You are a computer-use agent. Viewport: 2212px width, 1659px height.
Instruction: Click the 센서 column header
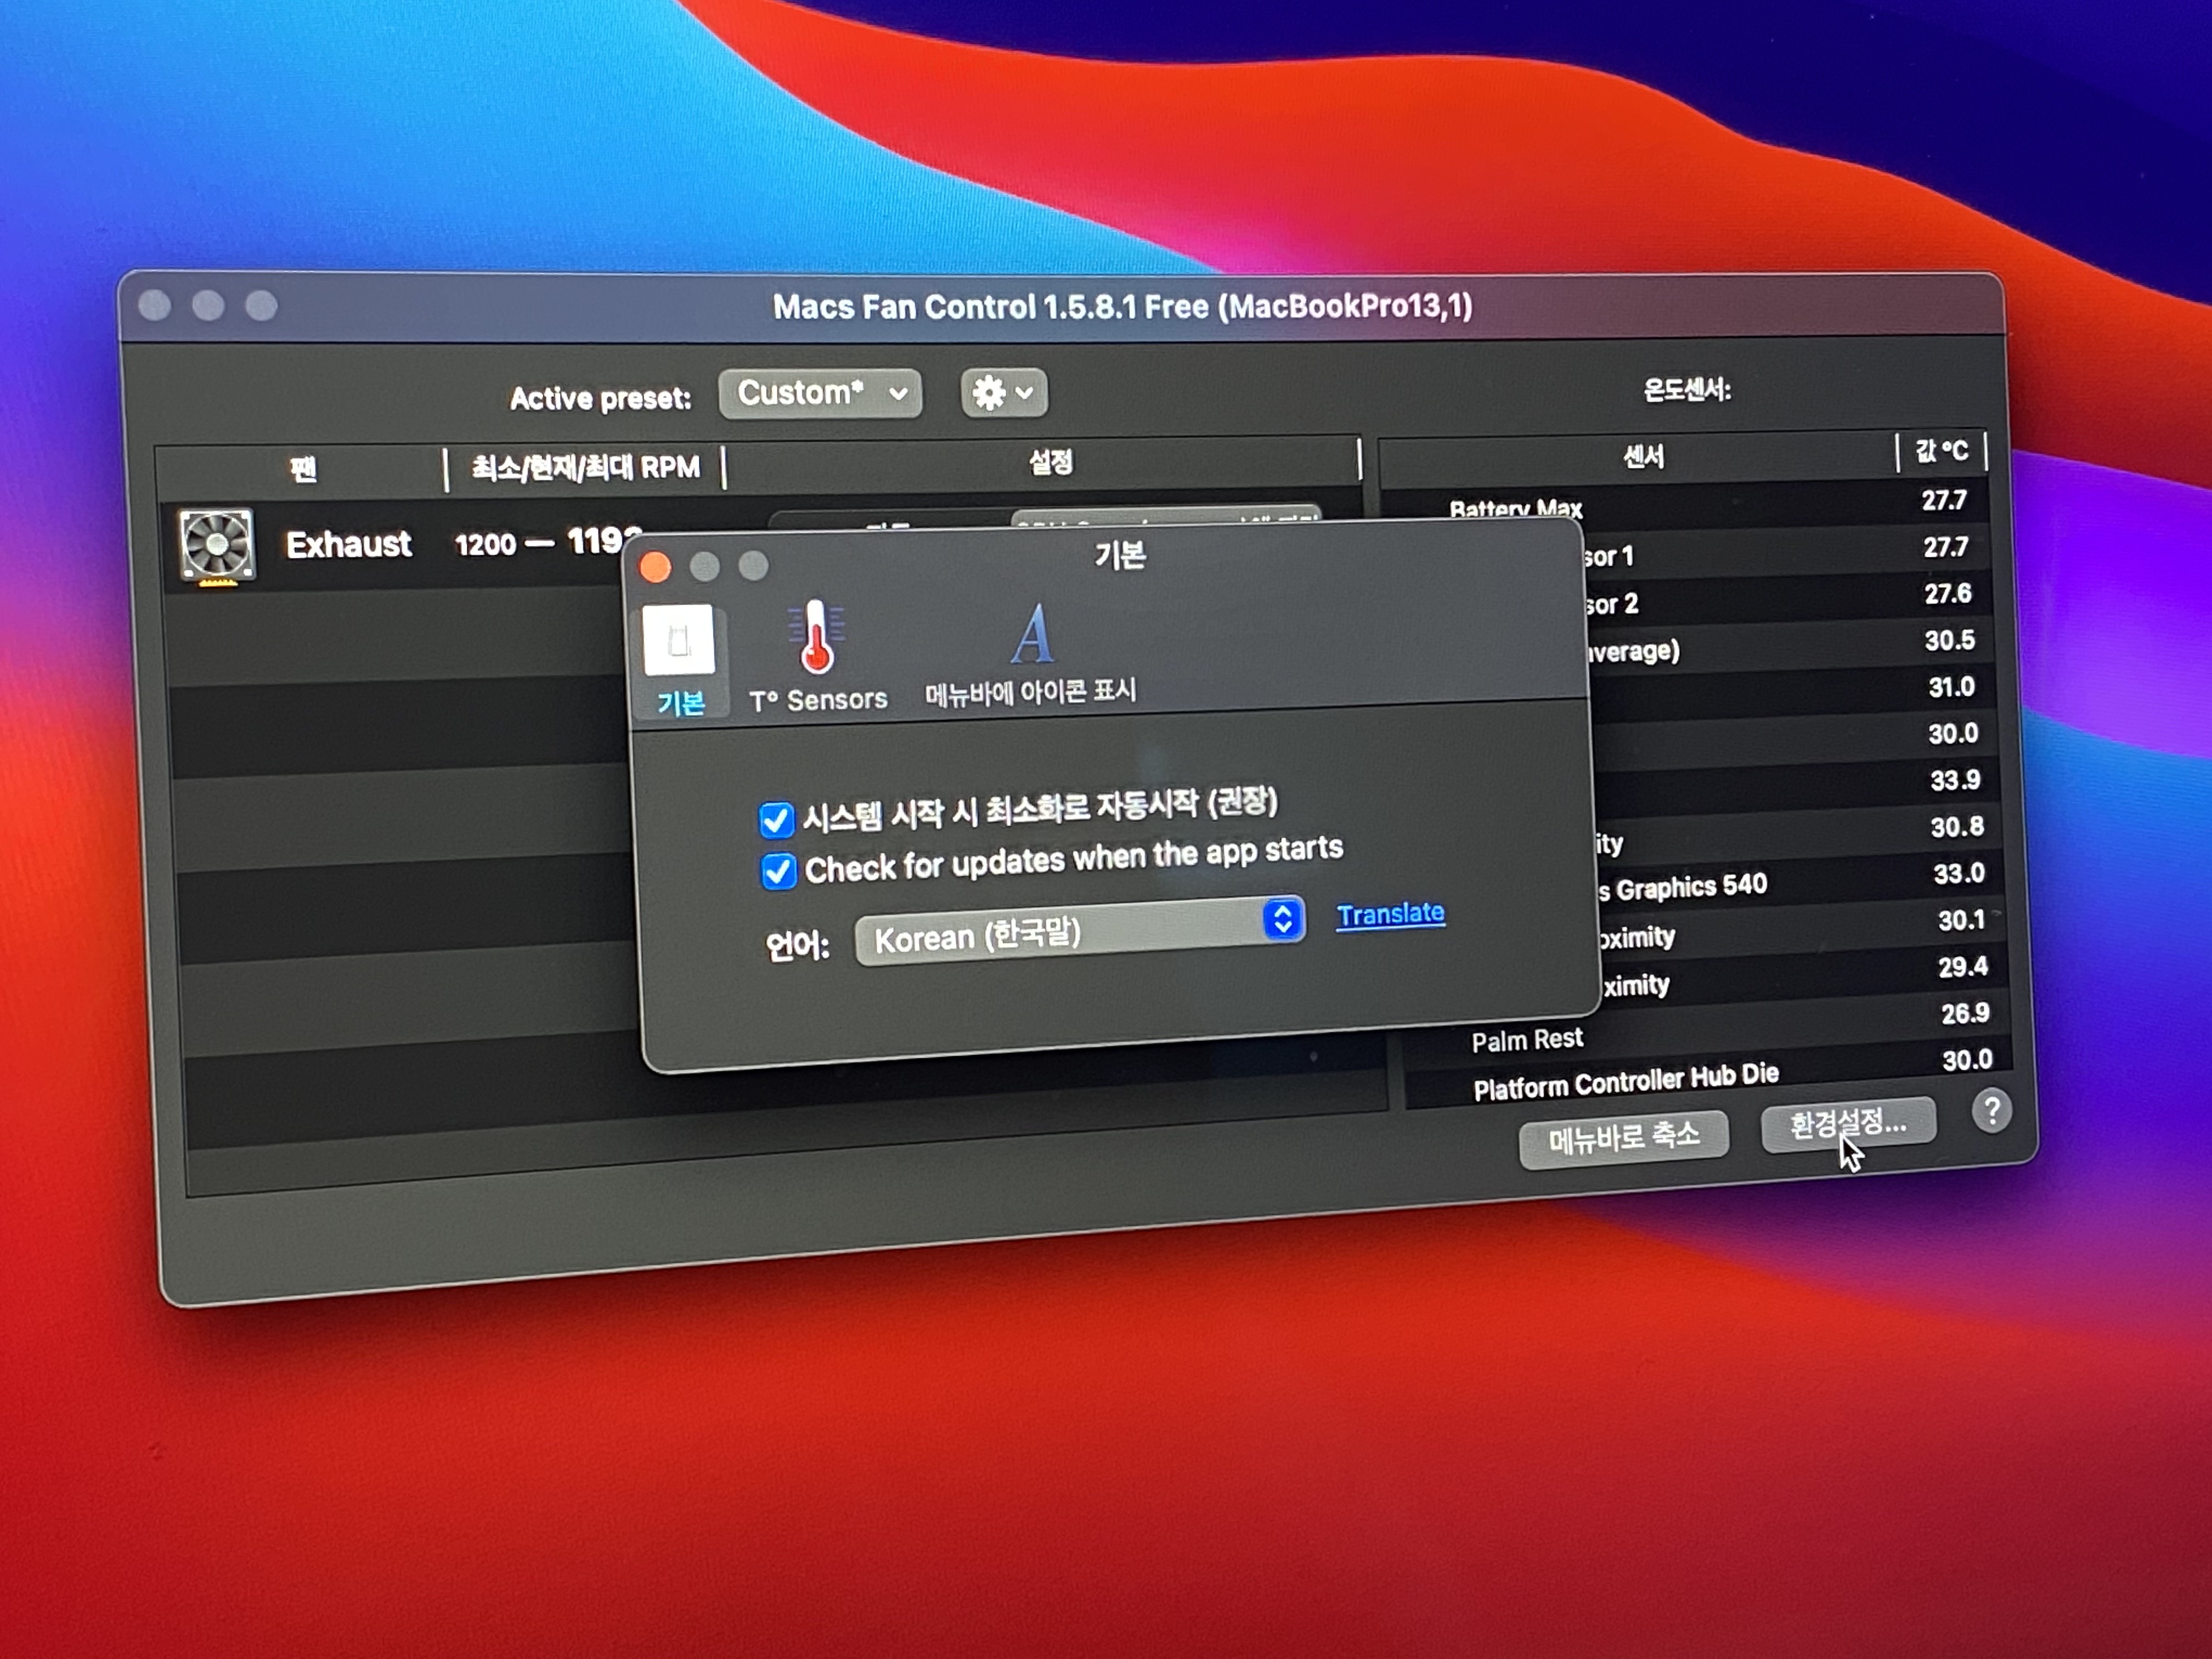pos(1642,457)
